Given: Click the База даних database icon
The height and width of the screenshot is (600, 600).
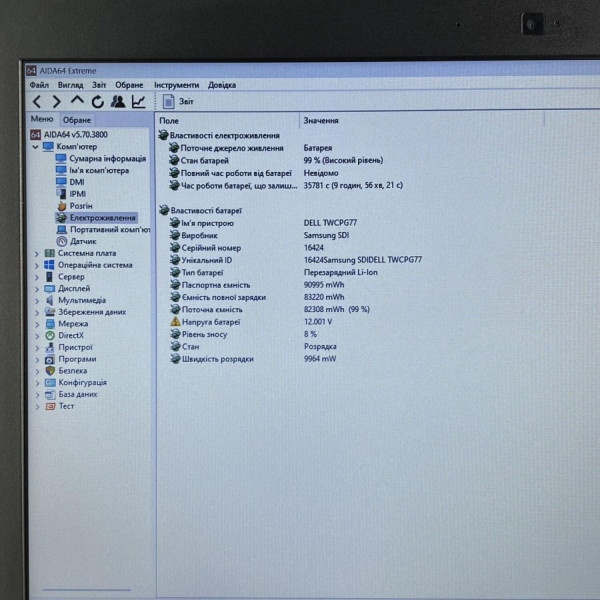Looking at the screenshot, I should pos(50,394).
